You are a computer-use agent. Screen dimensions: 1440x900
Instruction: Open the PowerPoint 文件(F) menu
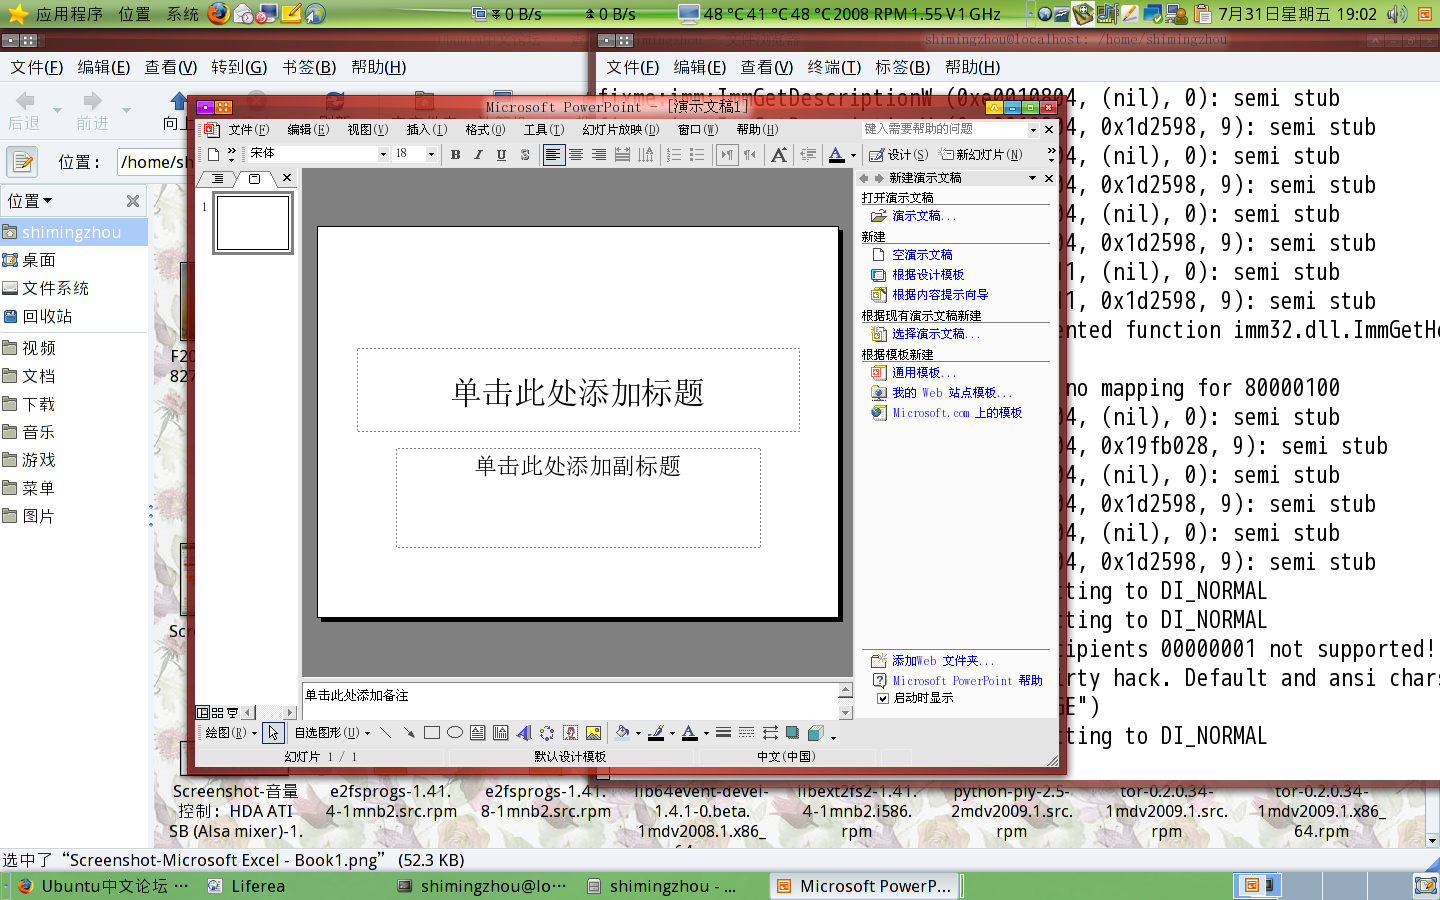[249, 129]
